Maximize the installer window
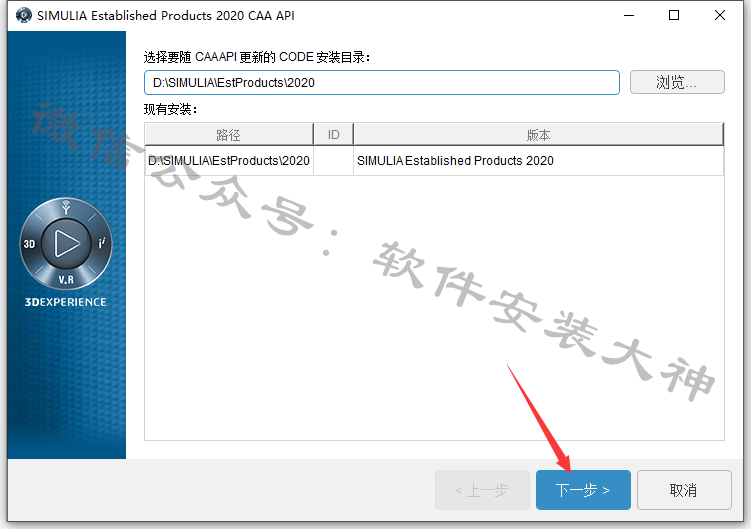 tap(674, 15)
